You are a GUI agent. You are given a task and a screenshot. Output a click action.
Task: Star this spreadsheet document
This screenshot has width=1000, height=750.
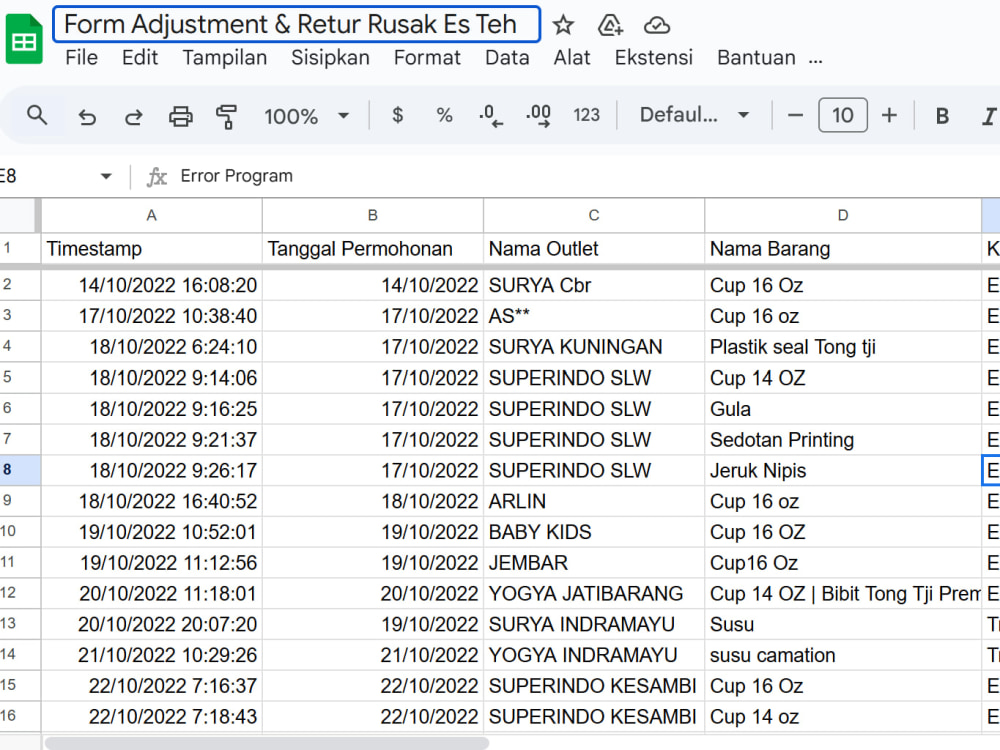(562, 26)
